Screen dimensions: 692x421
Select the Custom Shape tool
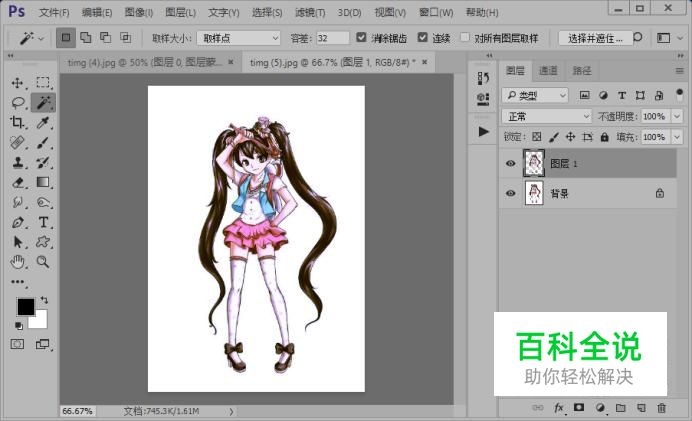43,242
